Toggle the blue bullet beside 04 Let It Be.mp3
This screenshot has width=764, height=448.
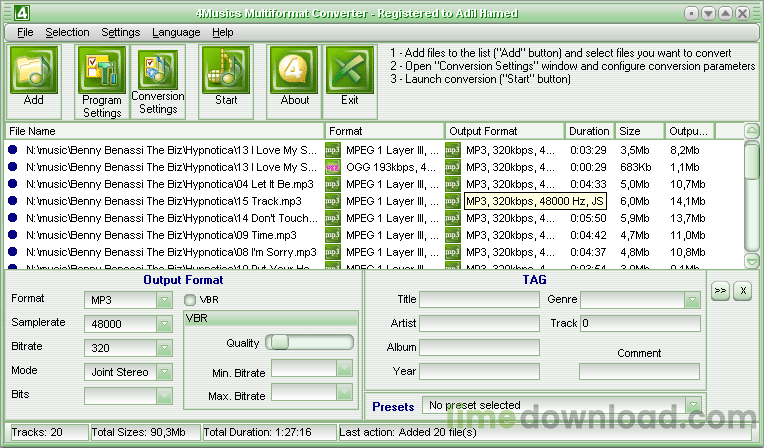tap(13, 184)
